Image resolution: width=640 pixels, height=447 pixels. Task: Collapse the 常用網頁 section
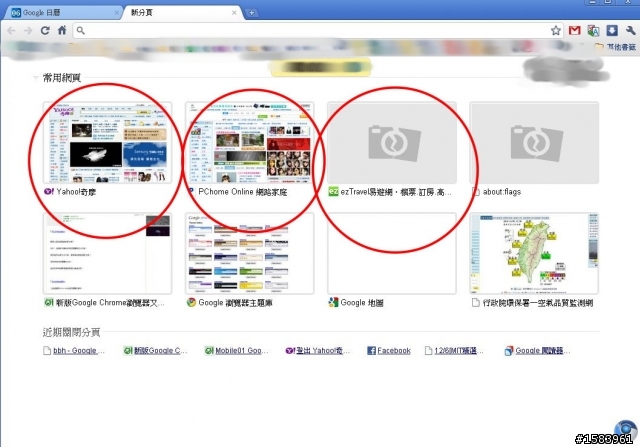pyautogui.click(x=36, y=78)
